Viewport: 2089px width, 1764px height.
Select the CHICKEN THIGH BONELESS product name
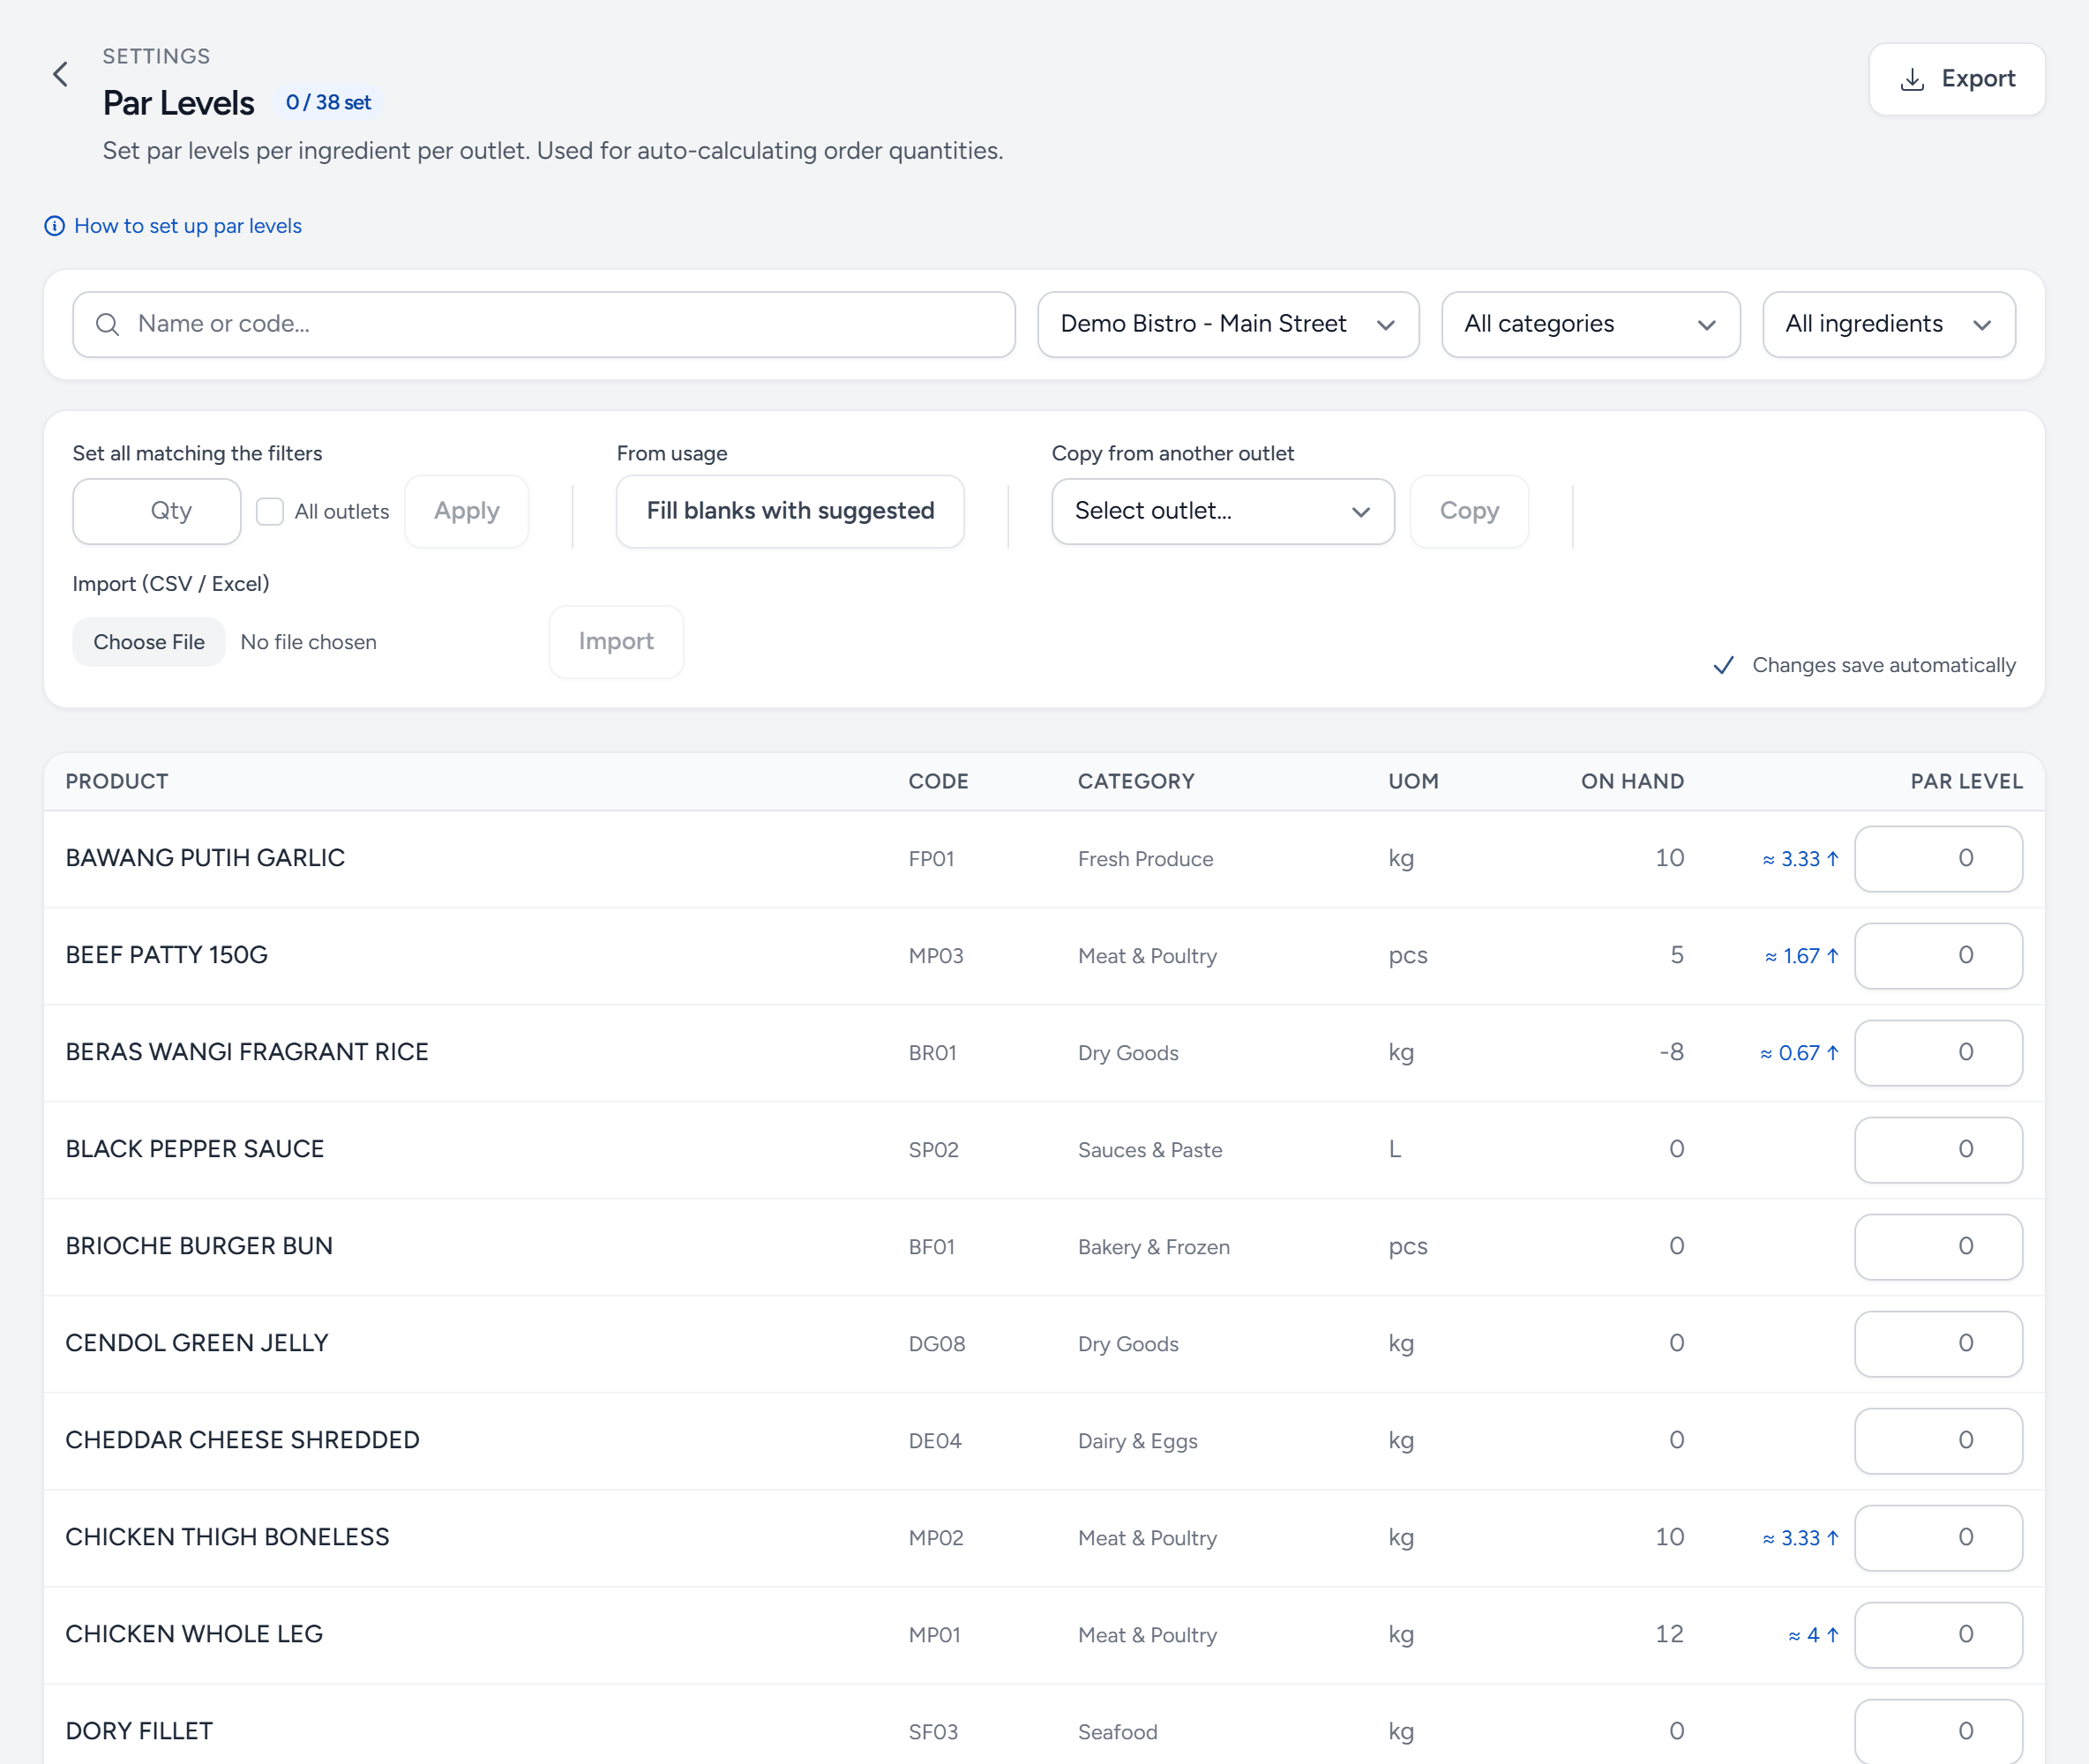228,1537
